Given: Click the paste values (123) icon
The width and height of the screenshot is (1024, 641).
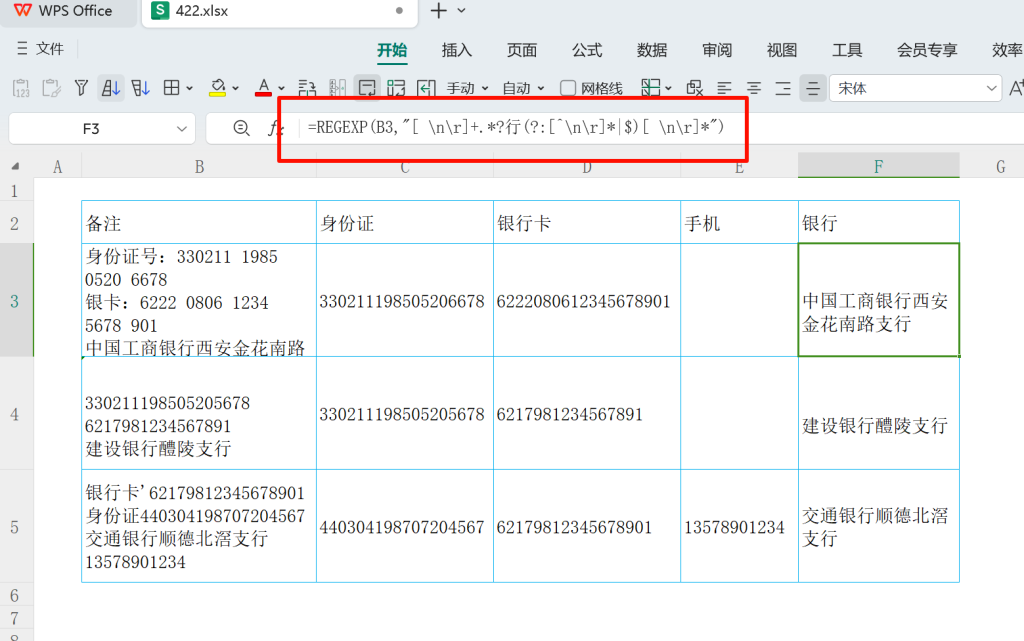Looking at the screenshot, I should click(x=21, y=88).
